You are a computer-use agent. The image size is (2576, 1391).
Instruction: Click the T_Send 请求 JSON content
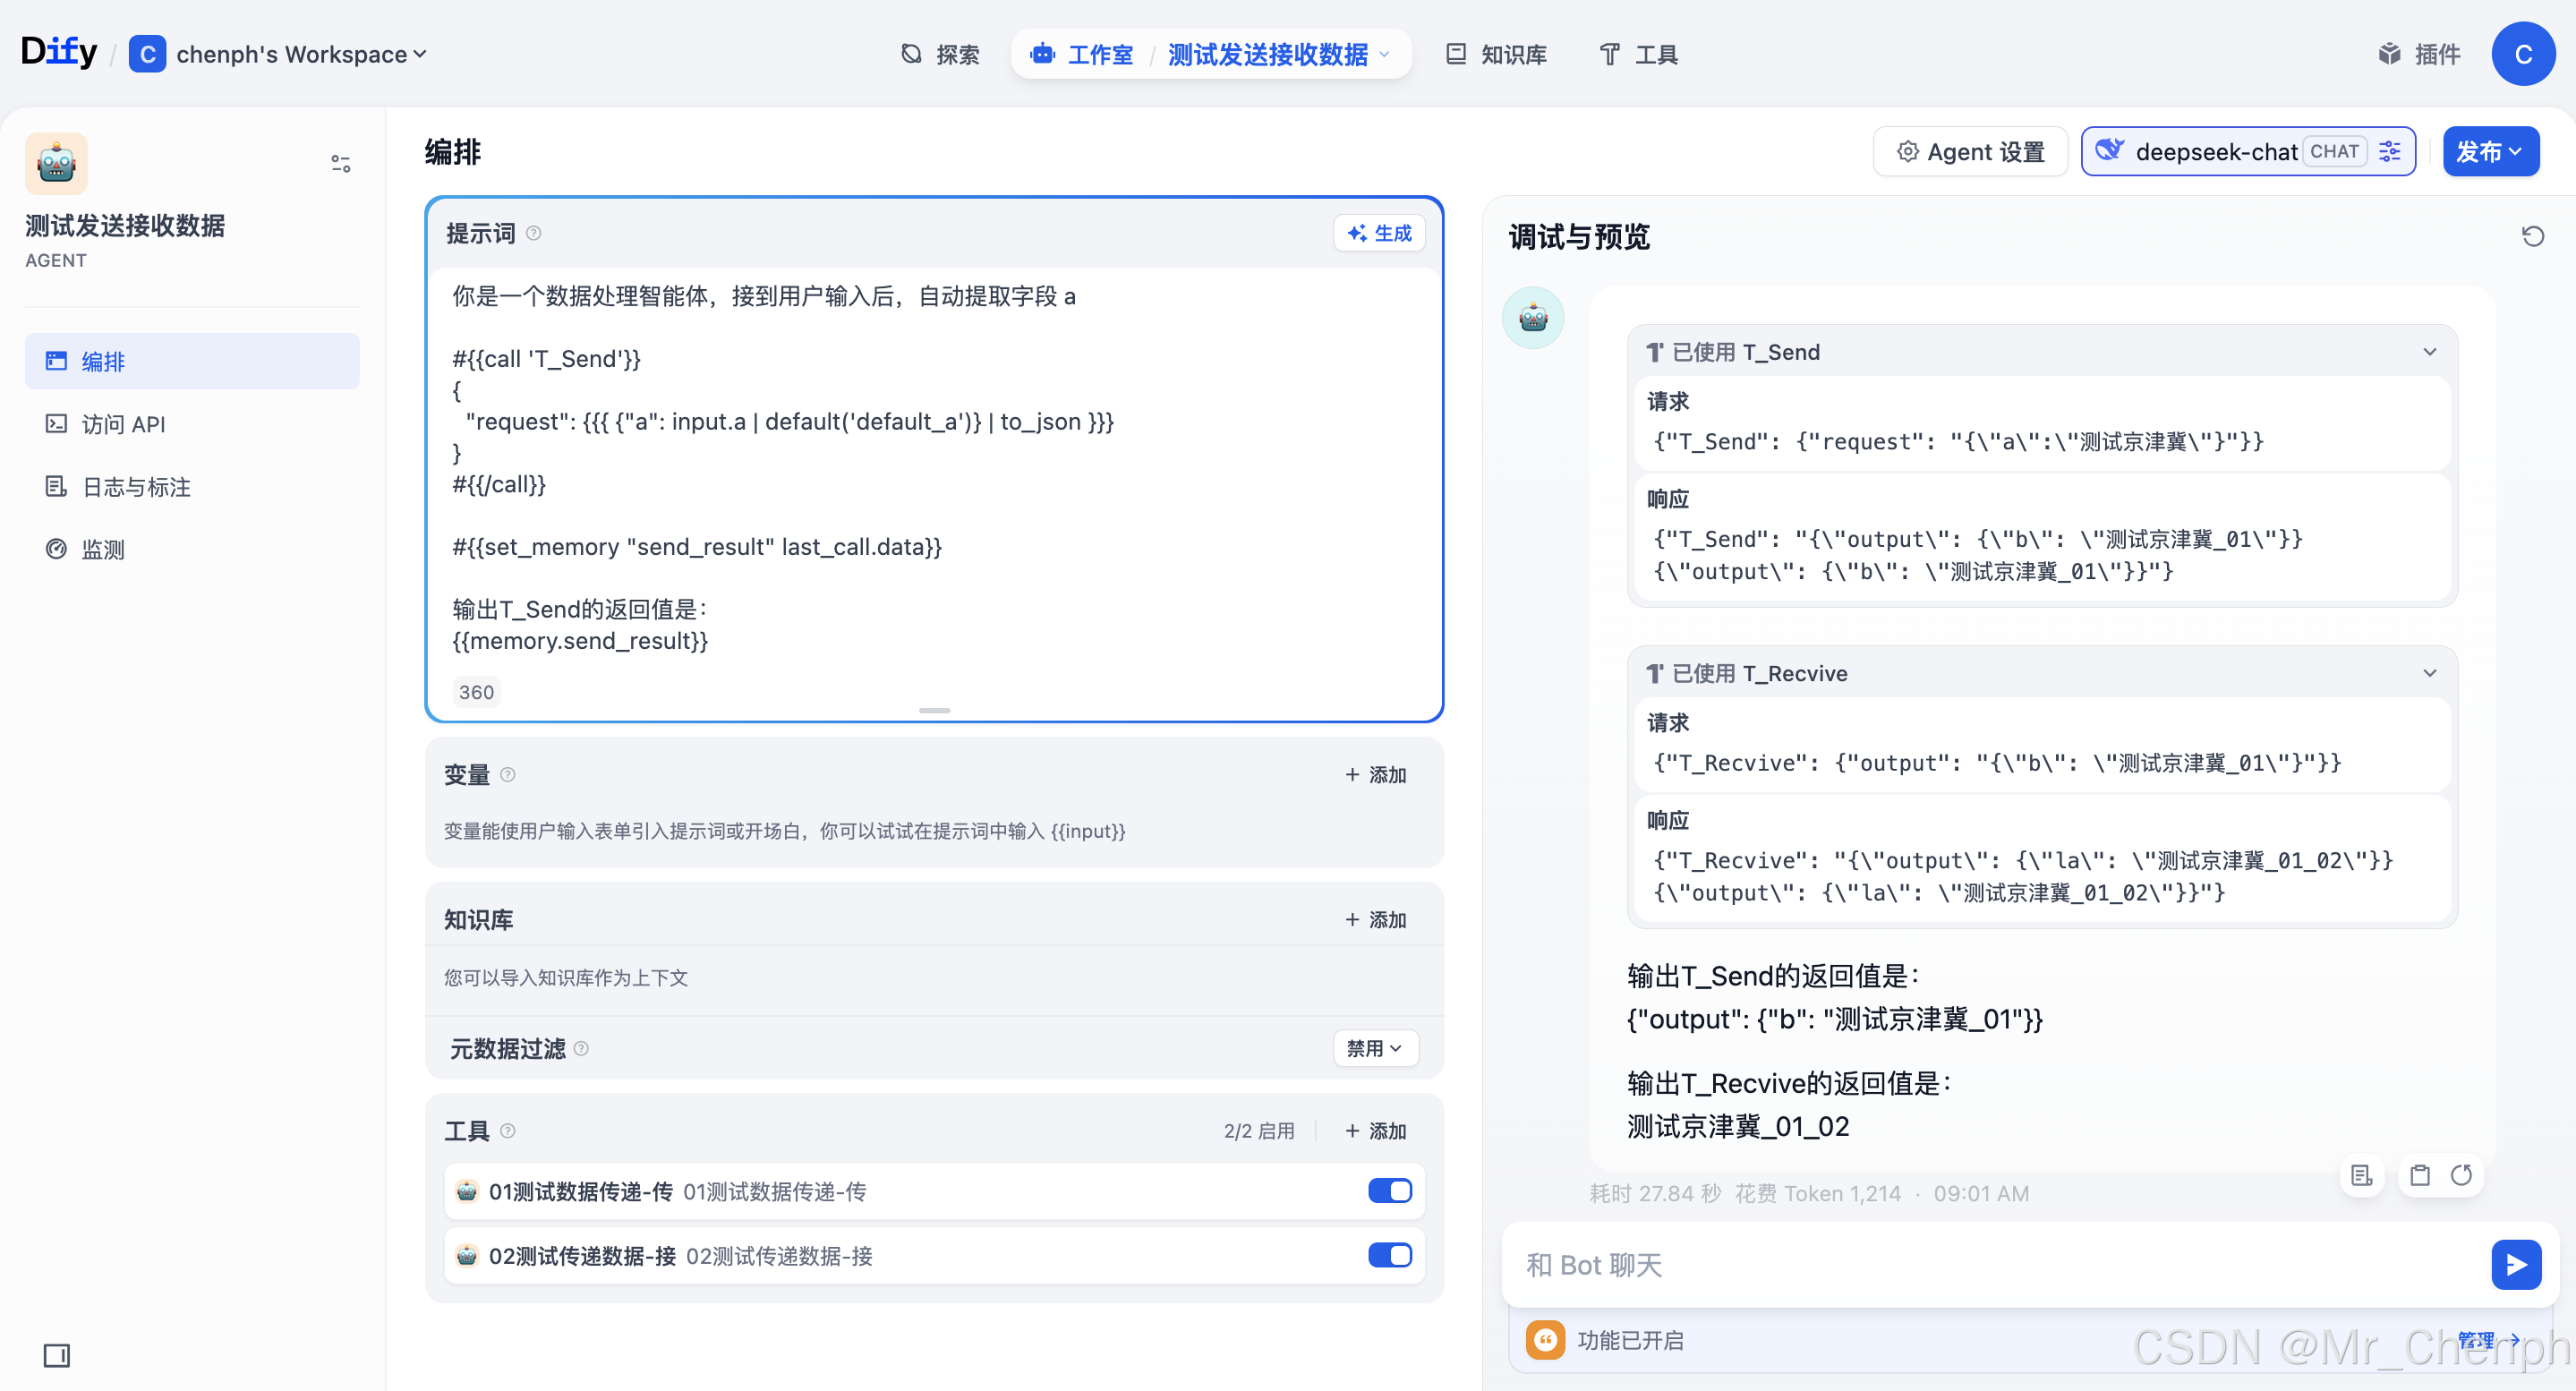pos(1958,441)
